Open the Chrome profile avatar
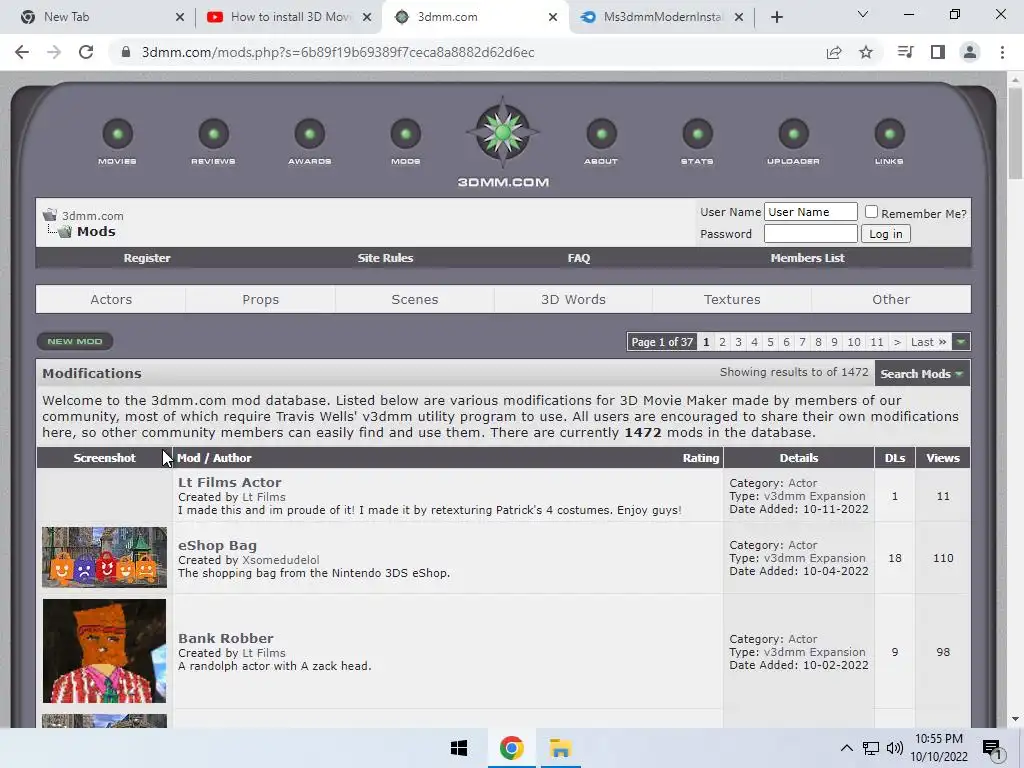This screenshot has height=768, width=1024. coord(970,52)
